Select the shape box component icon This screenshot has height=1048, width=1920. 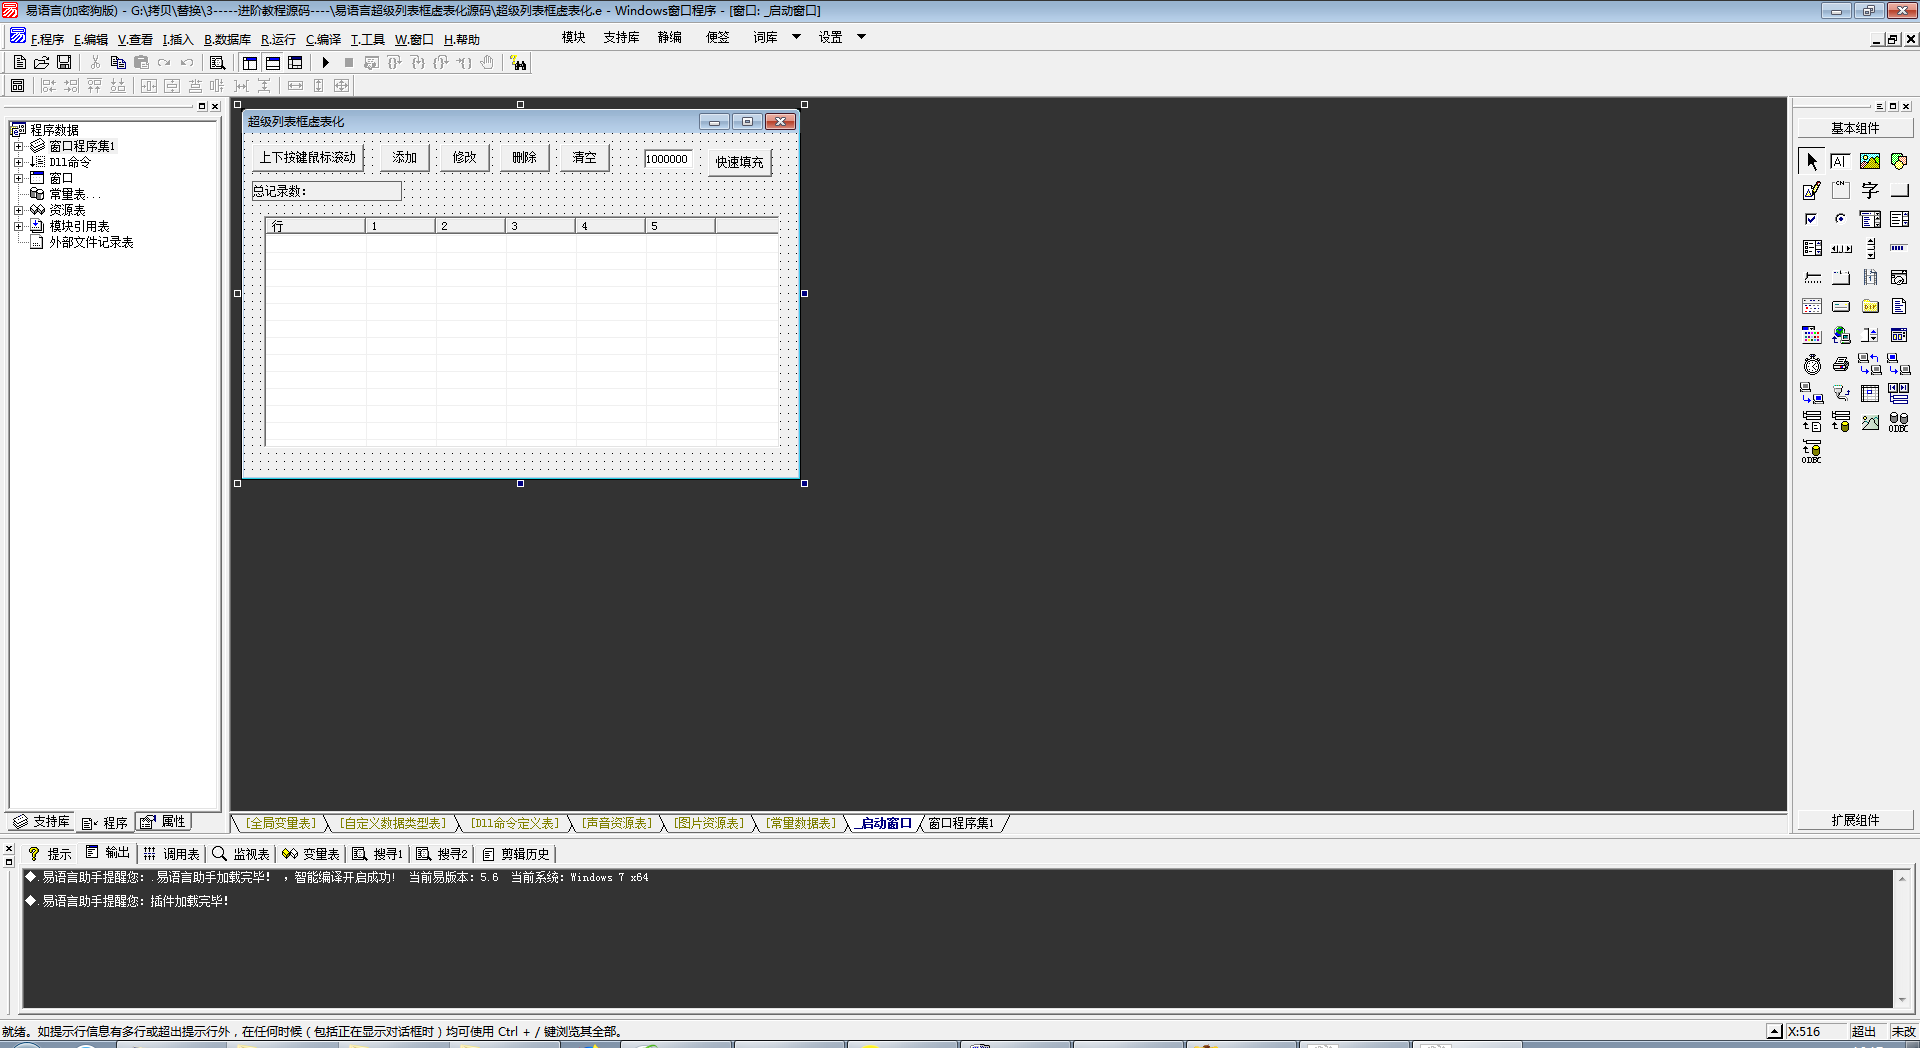[x=1899, y=161]
